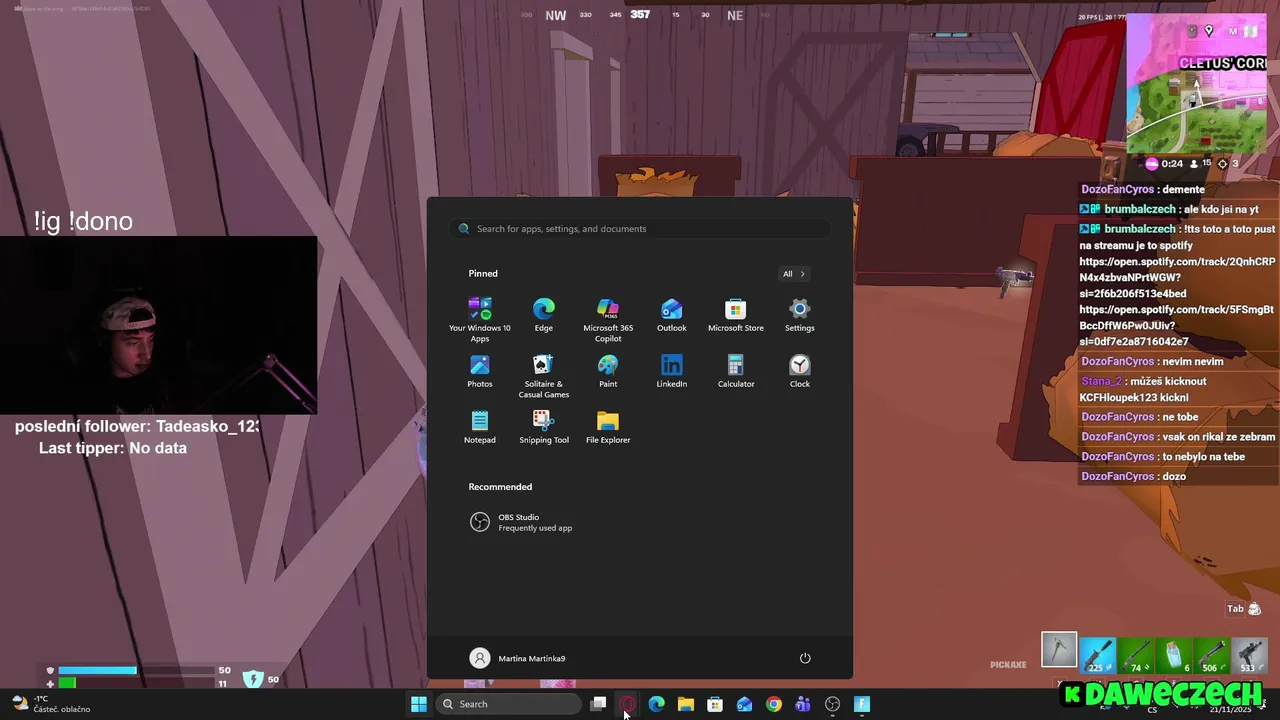Click the 'Recommended' section heading

tap(500, 487)
